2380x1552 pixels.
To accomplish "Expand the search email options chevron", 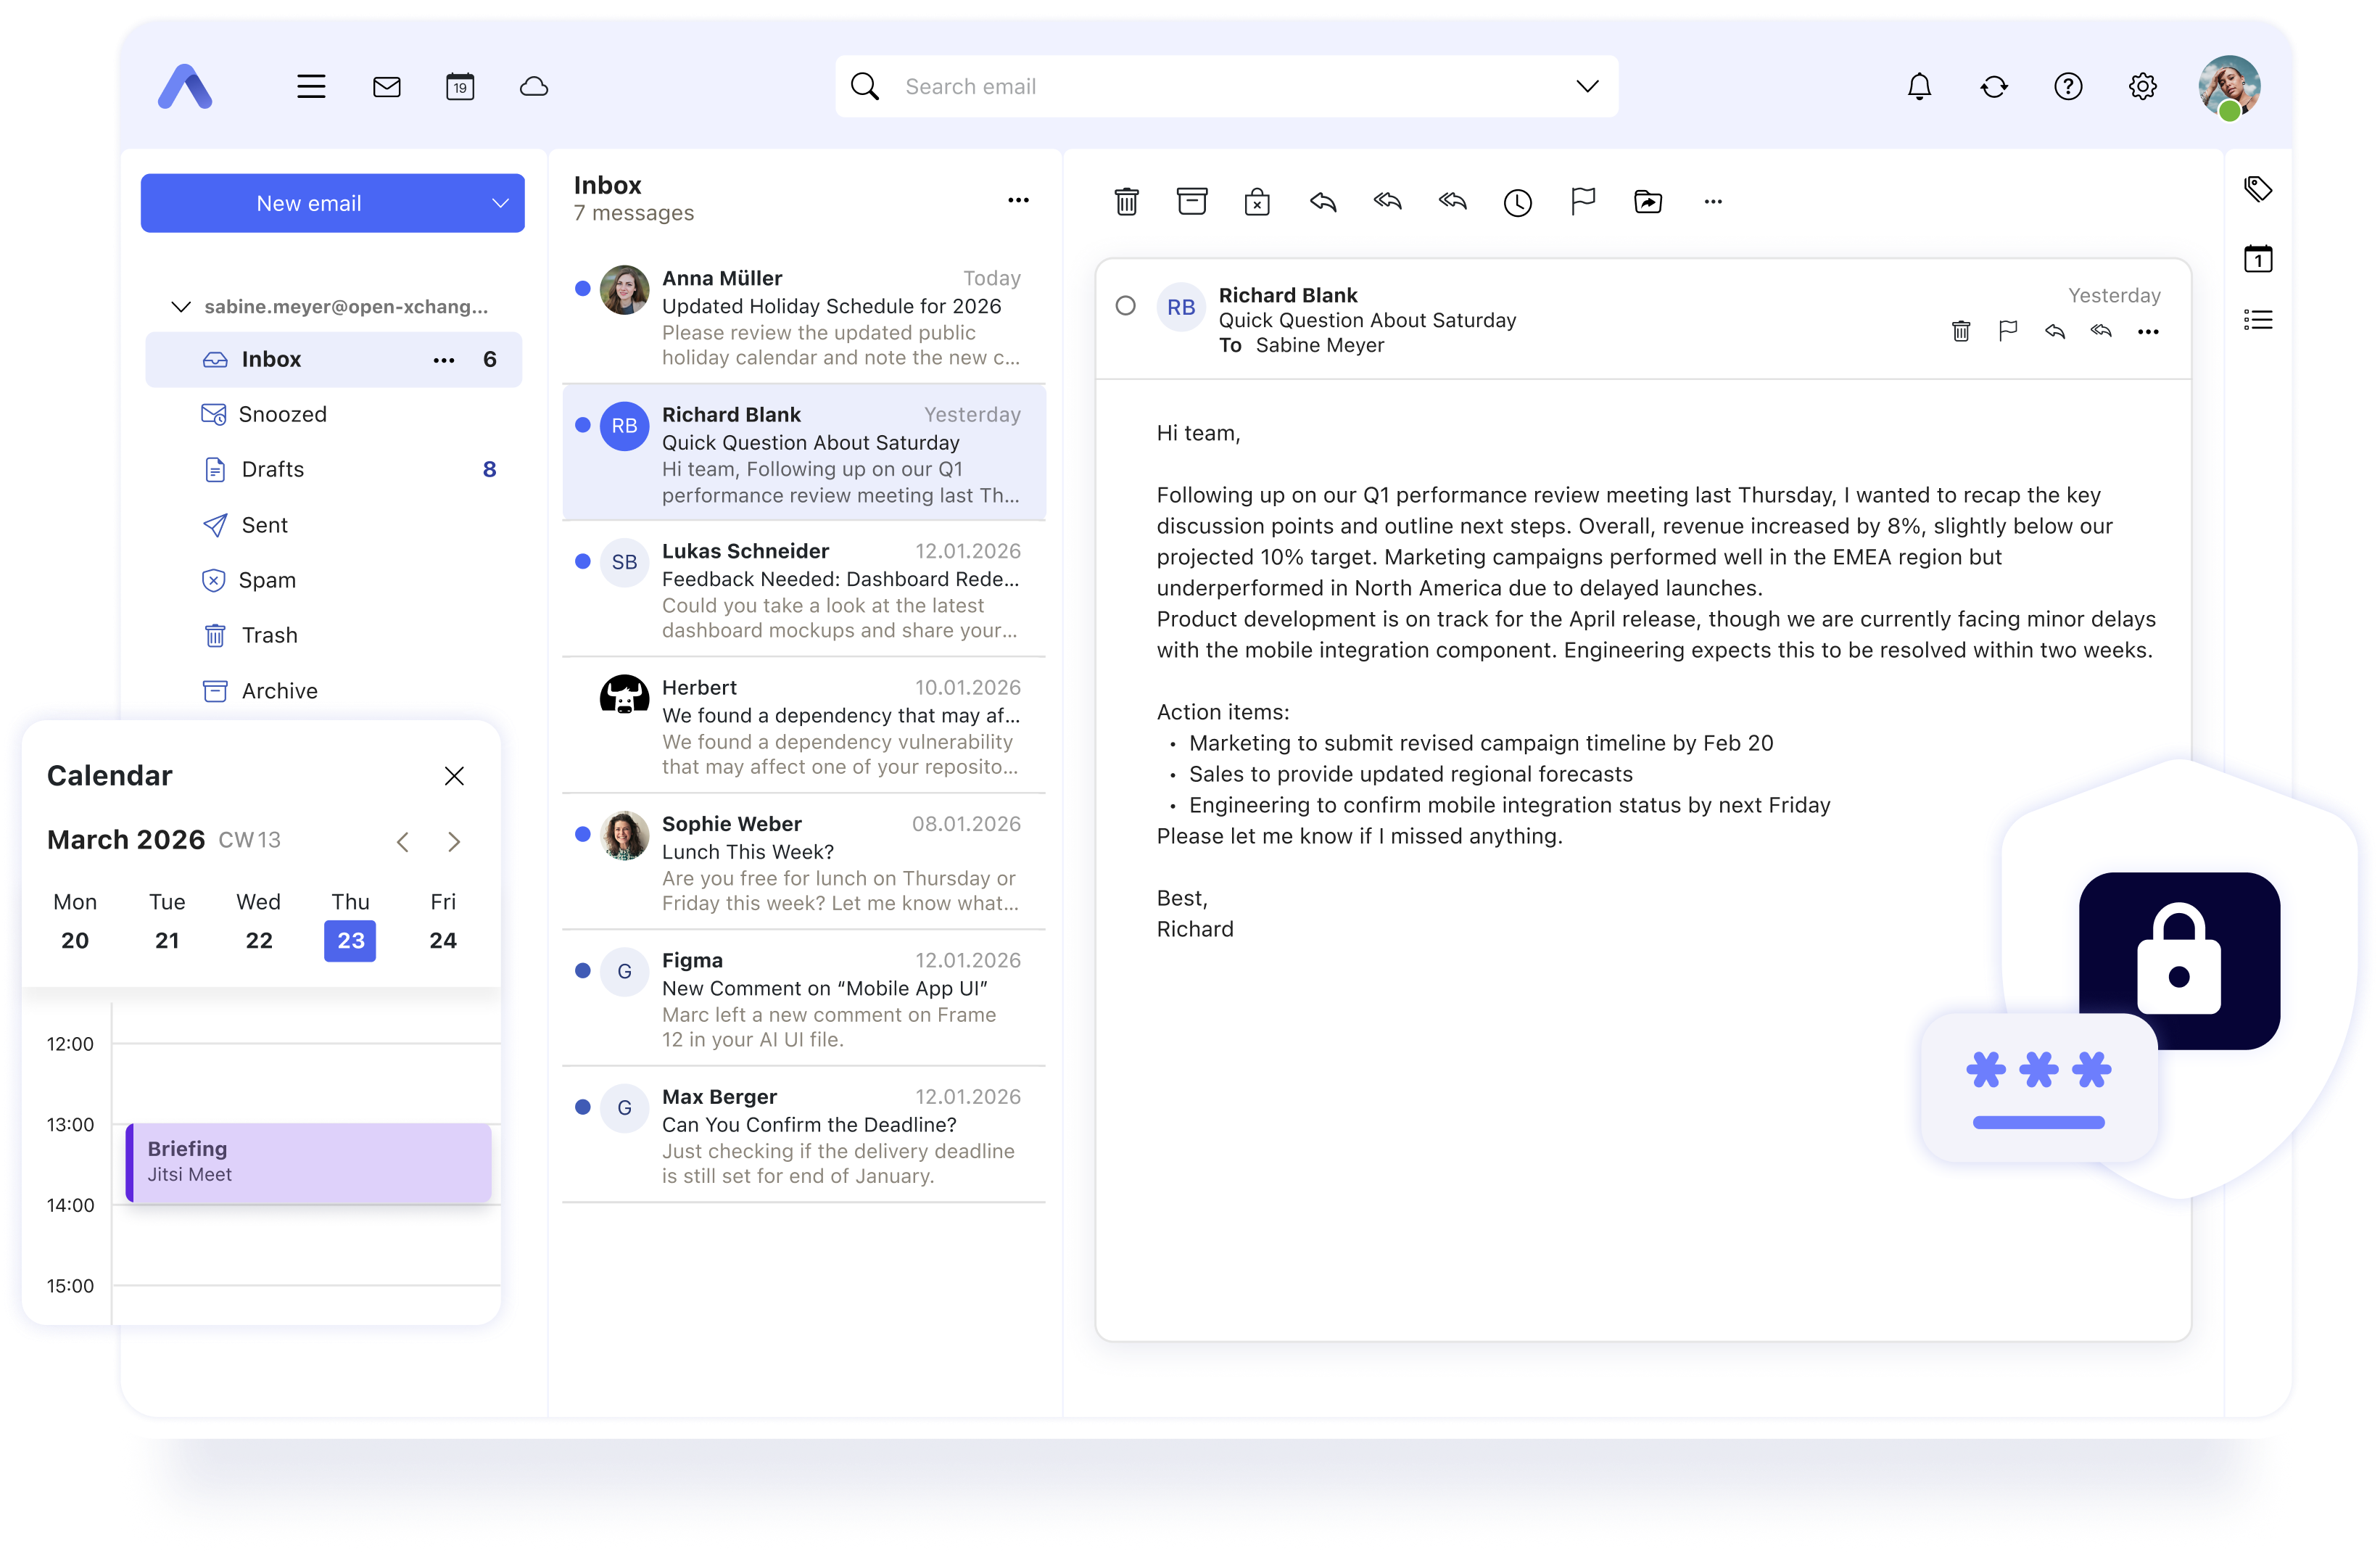I will click(x=1587, y=87).
